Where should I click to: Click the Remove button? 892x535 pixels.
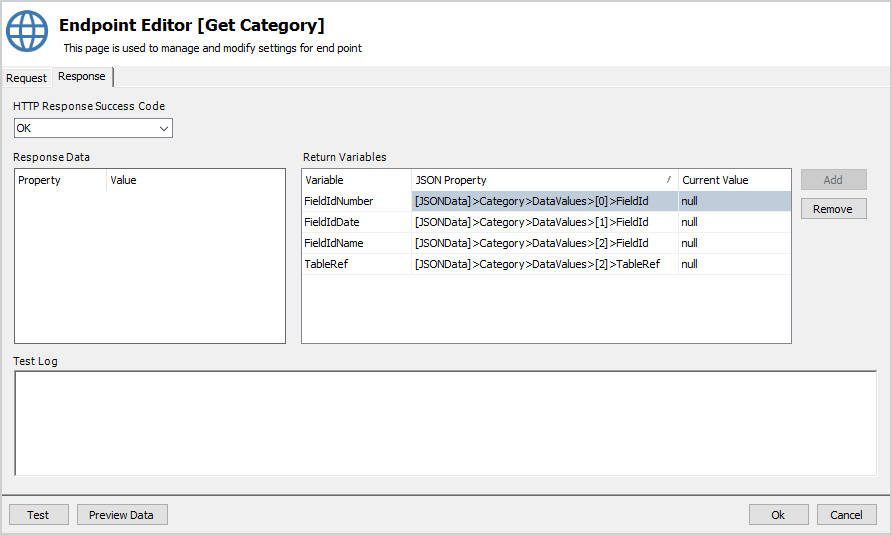point(833,209)
